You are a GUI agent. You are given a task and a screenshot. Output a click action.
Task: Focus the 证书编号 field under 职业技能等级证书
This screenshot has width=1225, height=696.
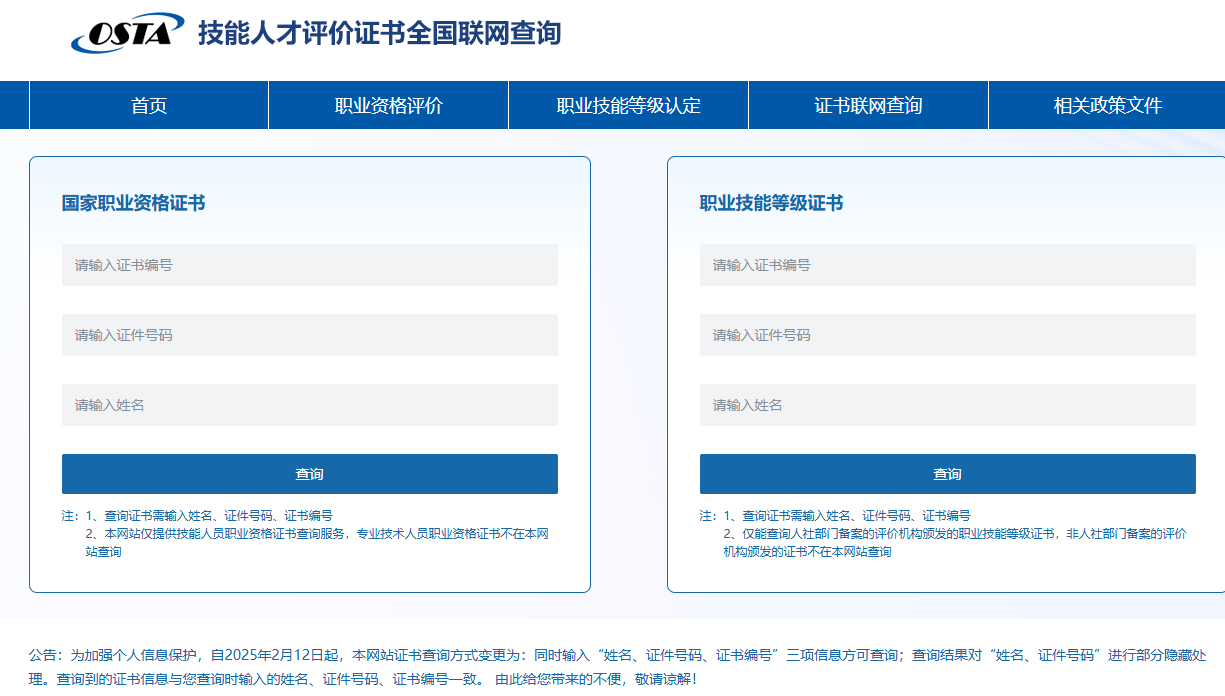click(947, 265)
